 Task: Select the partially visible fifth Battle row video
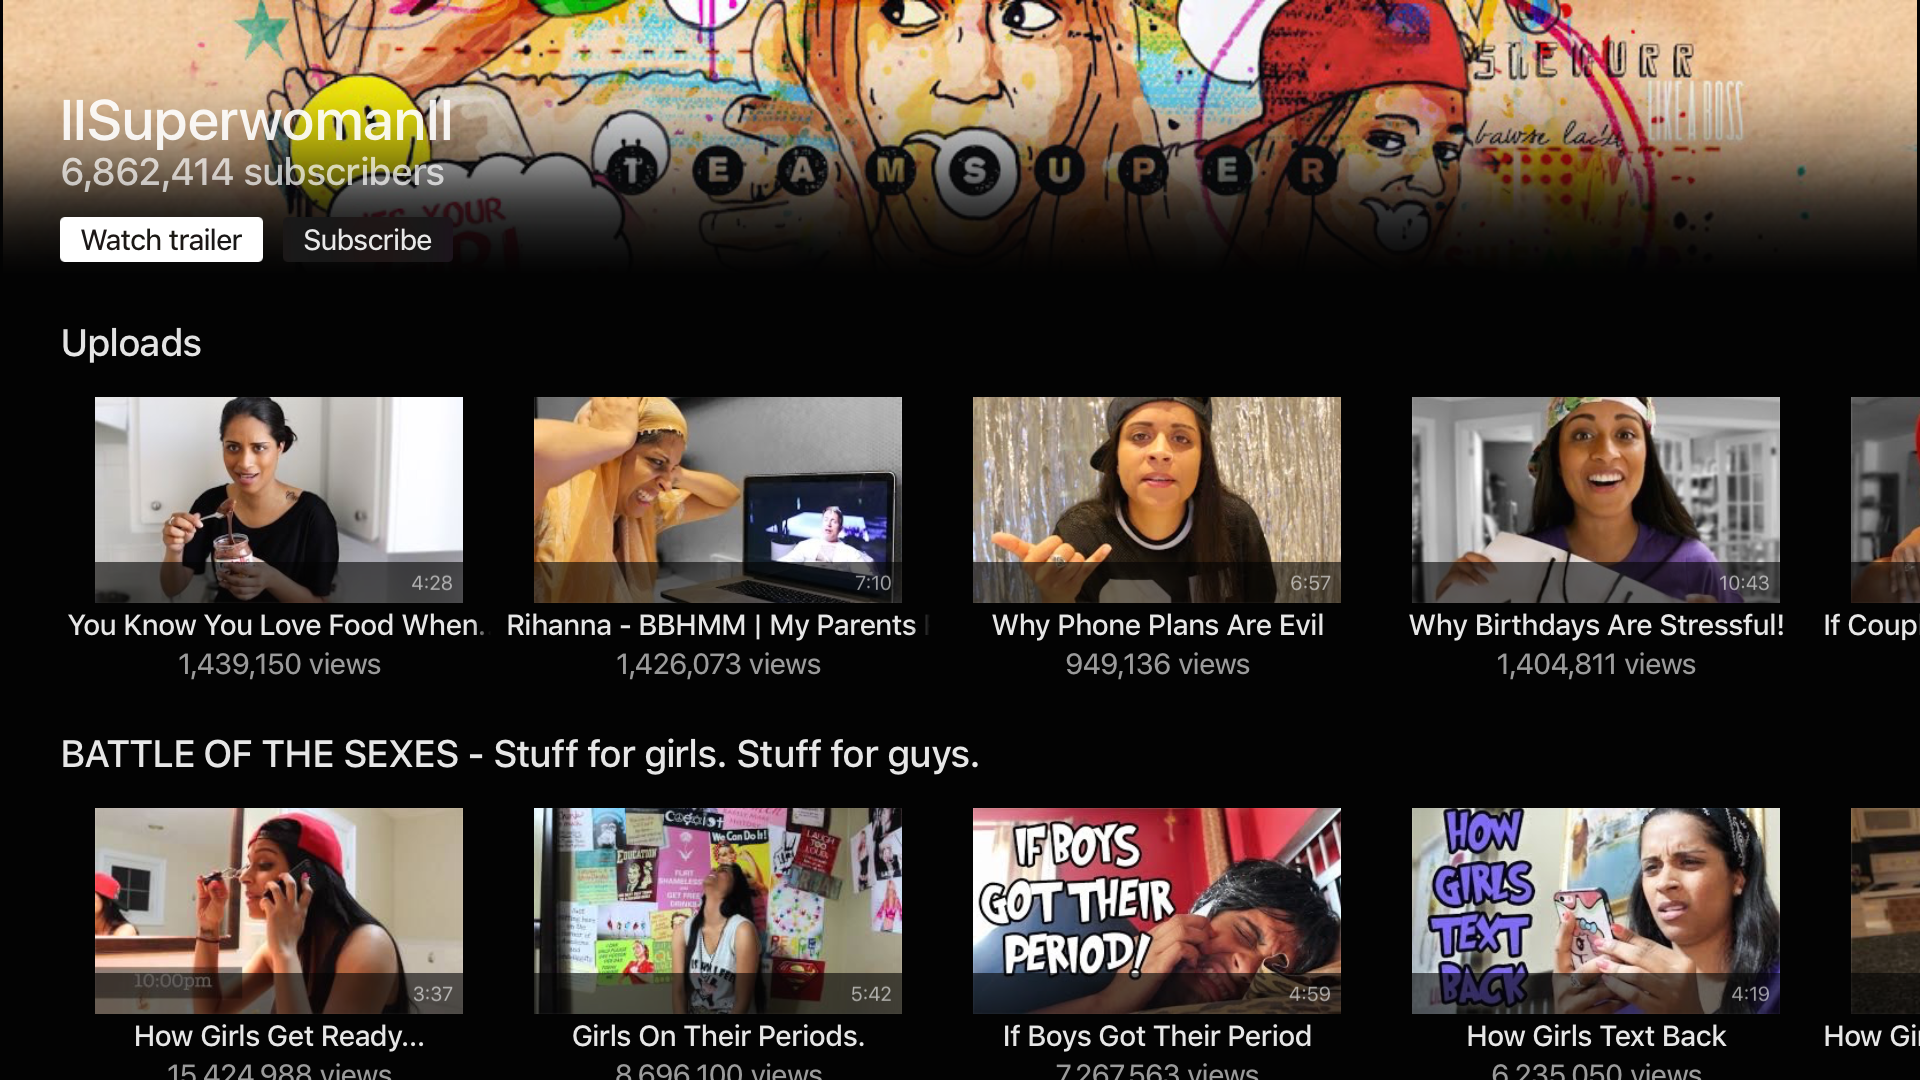pyautogui.click(x=1886, y=910)
